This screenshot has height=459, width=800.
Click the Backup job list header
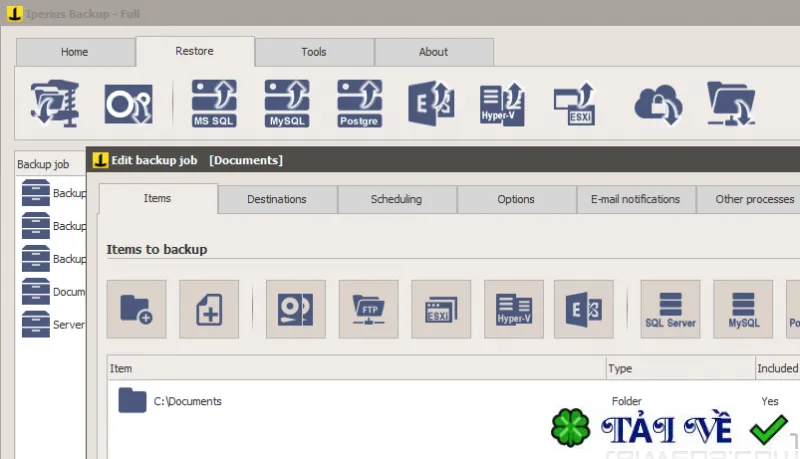pos(51,164)
